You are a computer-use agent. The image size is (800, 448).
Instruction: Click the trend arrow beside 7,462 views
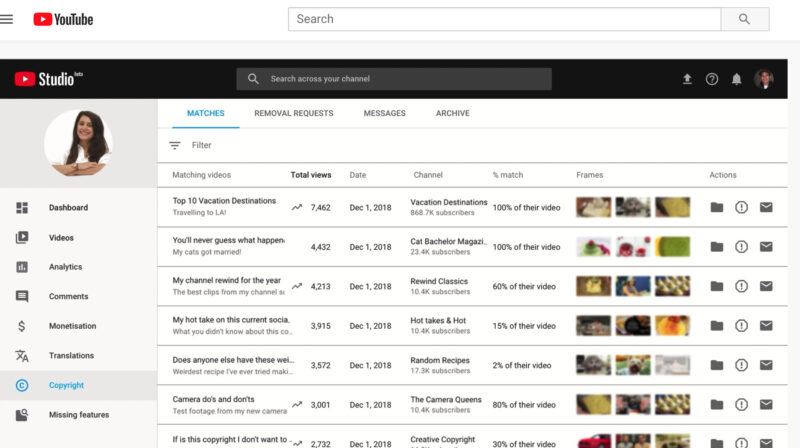[x=297, y=208]
